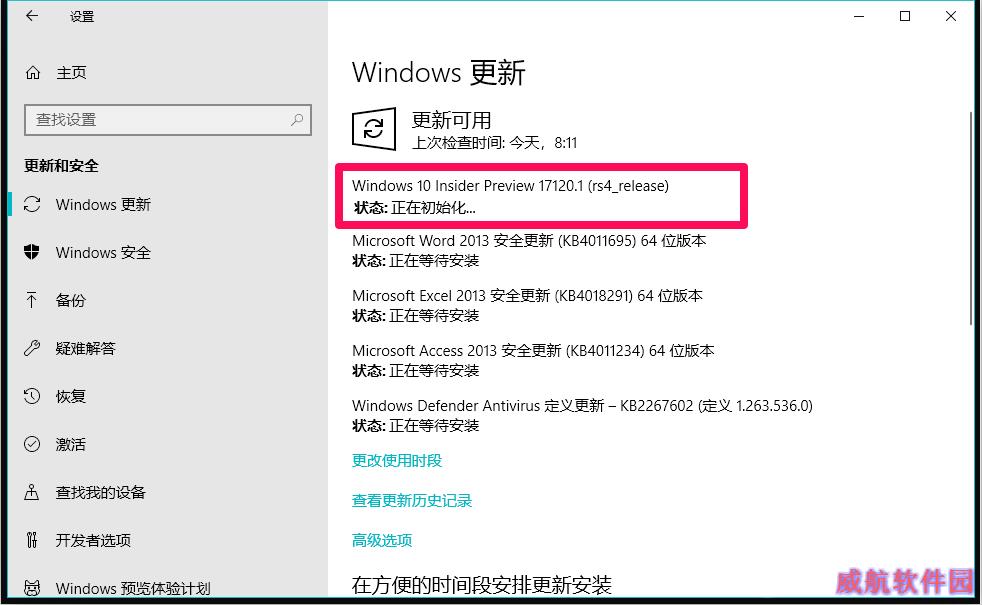Screen dimensions: 982x605
Task: Click the back arrow in Settings
Action: click(32, 16)
